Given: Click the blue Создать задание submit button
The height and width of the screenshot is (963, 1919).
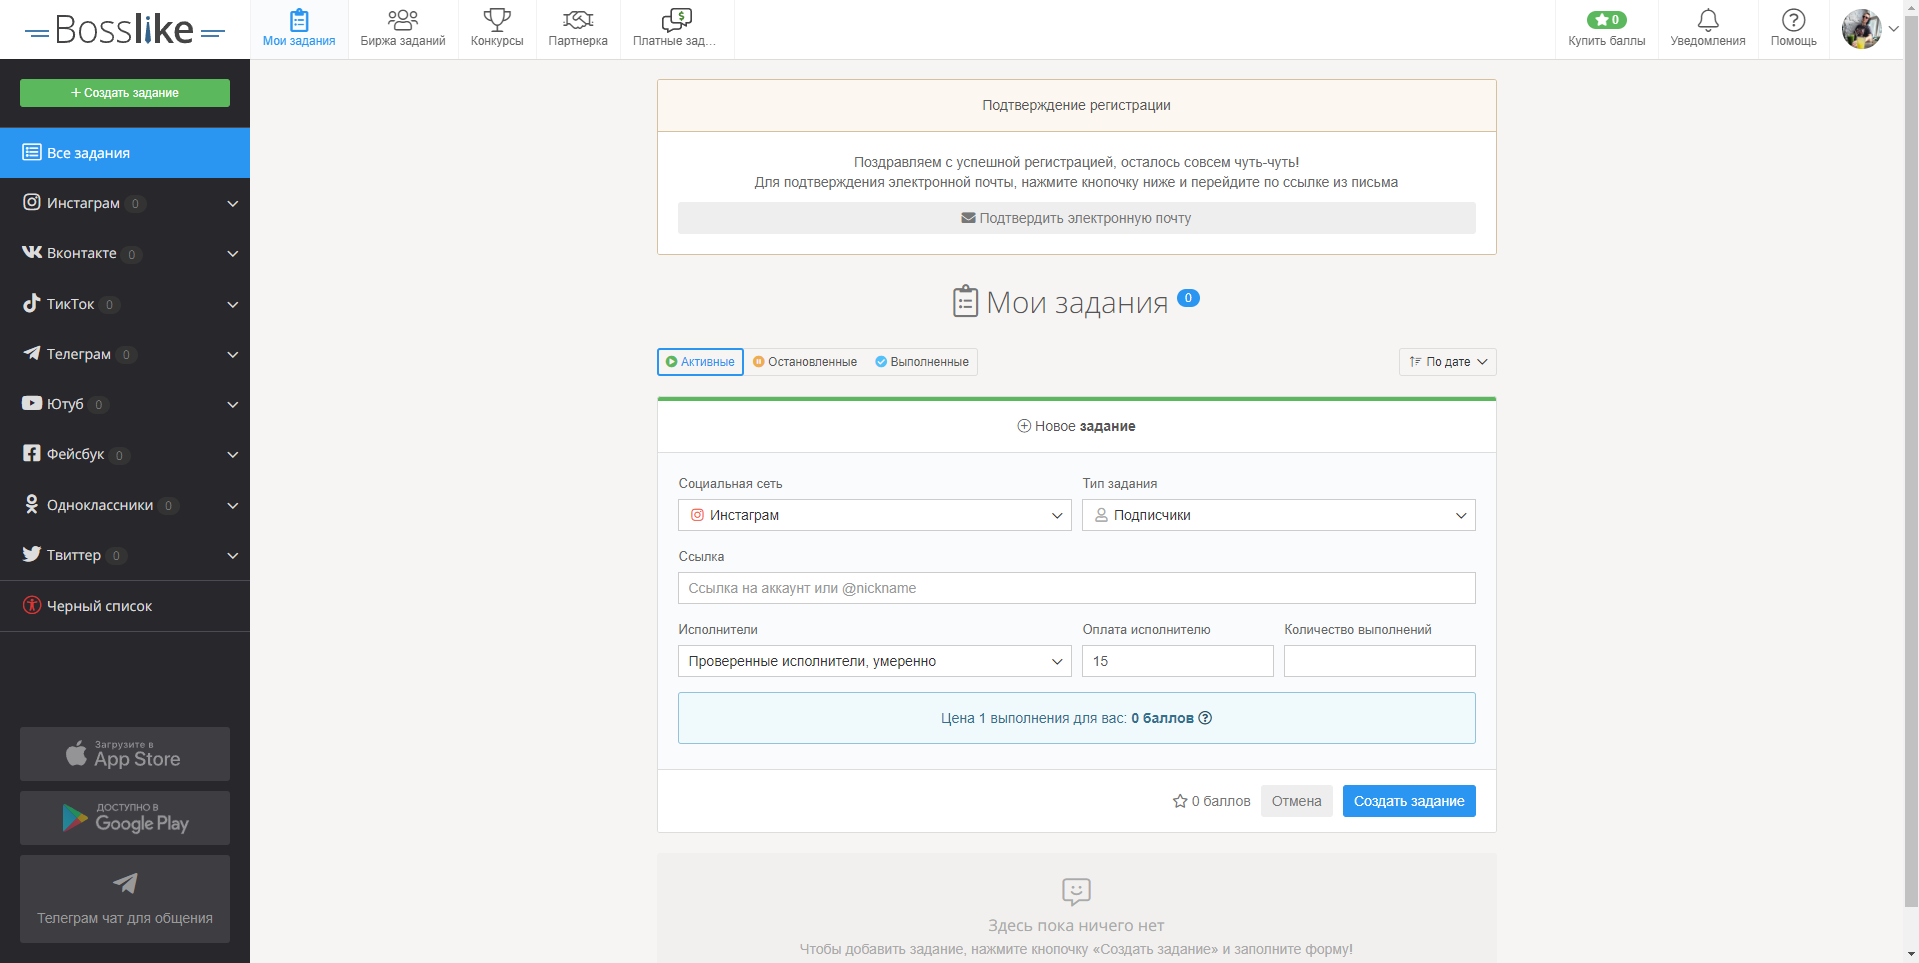Looking at the screenshot, I should tap(1409, 801).
